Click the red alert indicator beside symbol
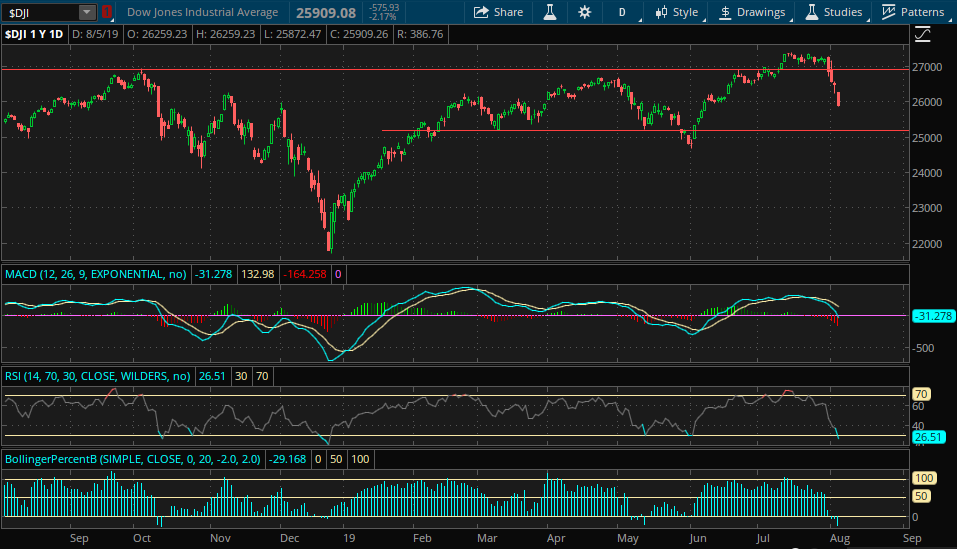Screen dimensions: 957x549 click(107, 12)
